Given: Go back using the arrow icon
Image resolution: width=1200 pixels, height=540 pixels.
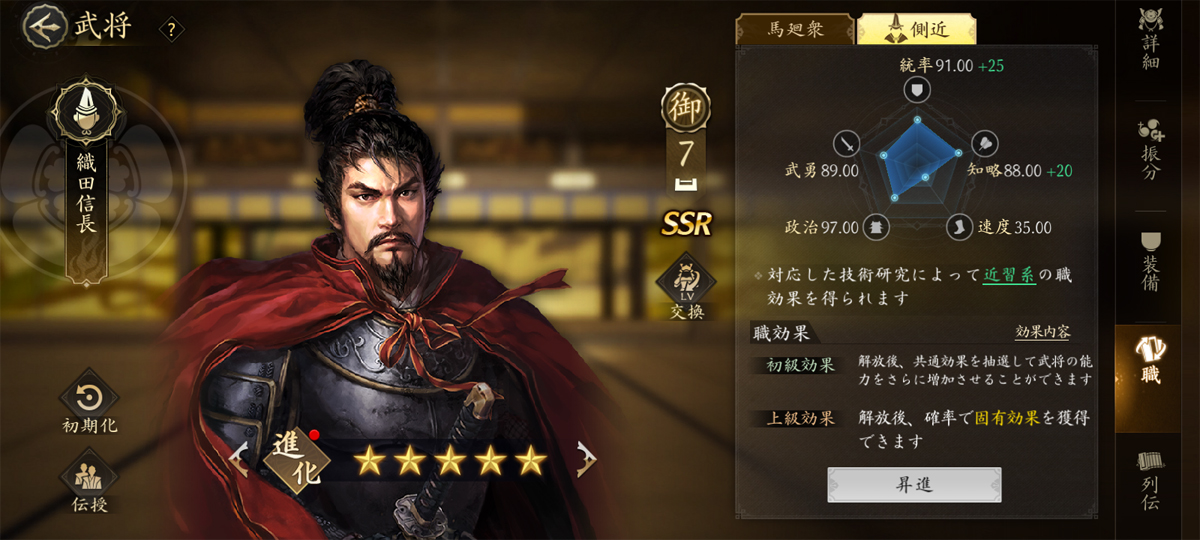Looking at the screenshot, I should coord(42,26).
